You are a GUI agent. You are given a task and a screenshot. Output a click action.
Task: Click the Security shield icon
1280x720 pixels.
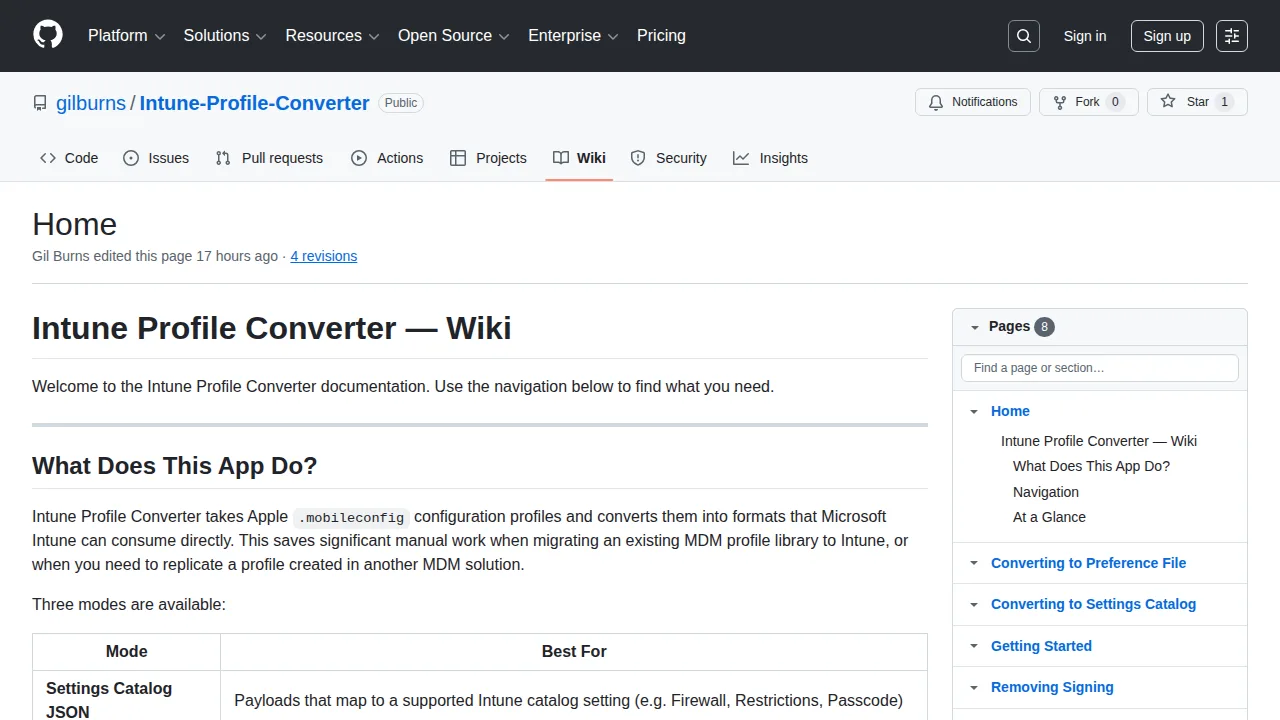tap(638, 158)
